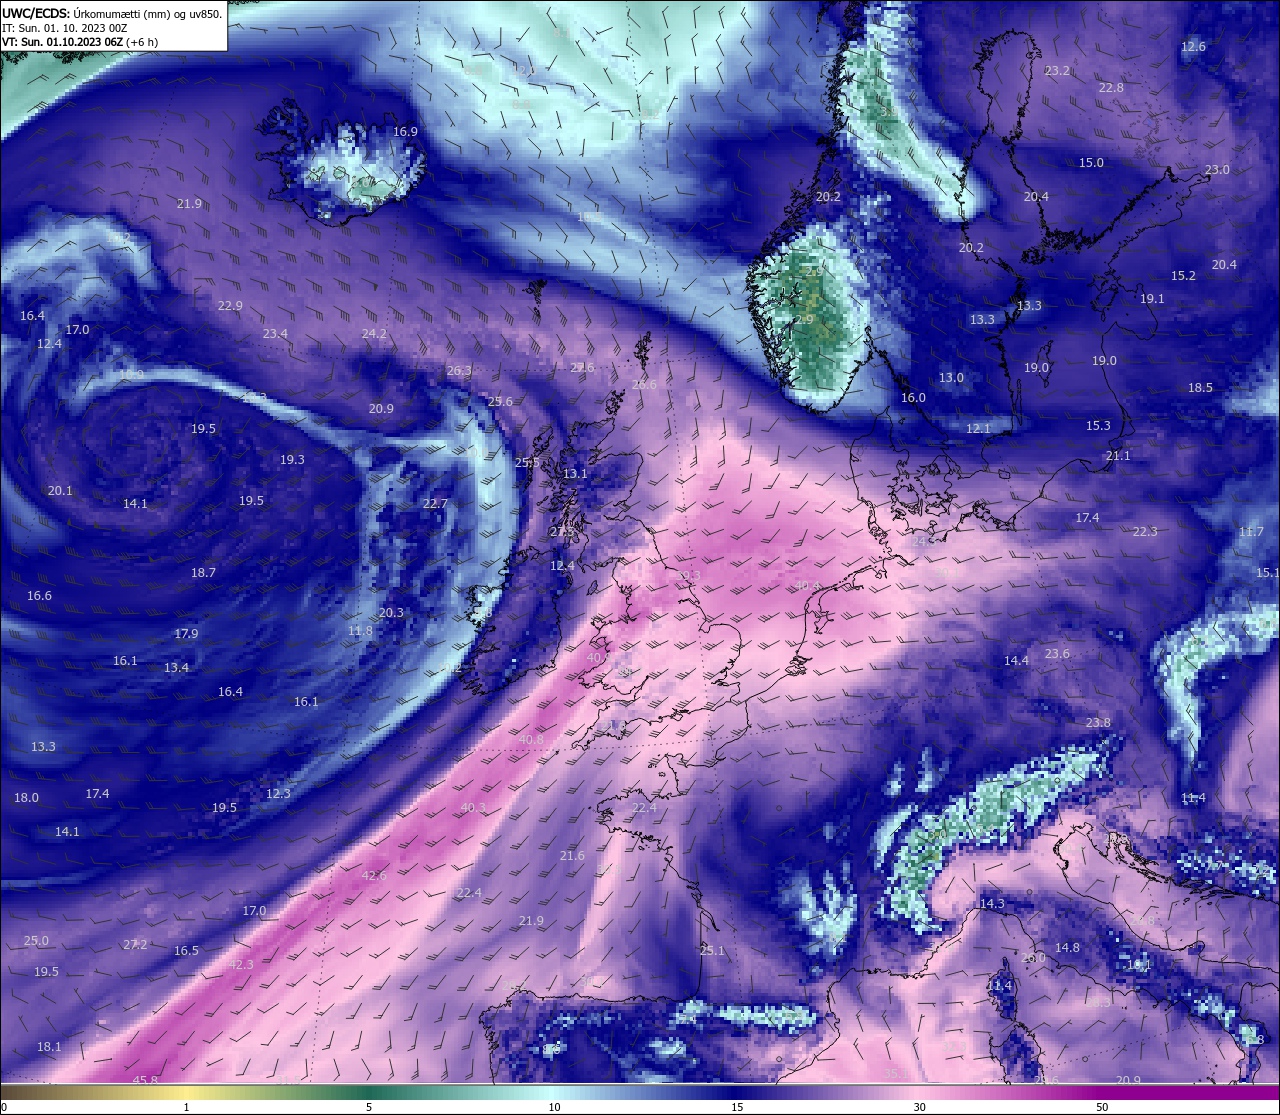Click the 15.2 map value
This screenshot has width=1280, height=1115.
pyautogui.click(x=1183, y=276)
